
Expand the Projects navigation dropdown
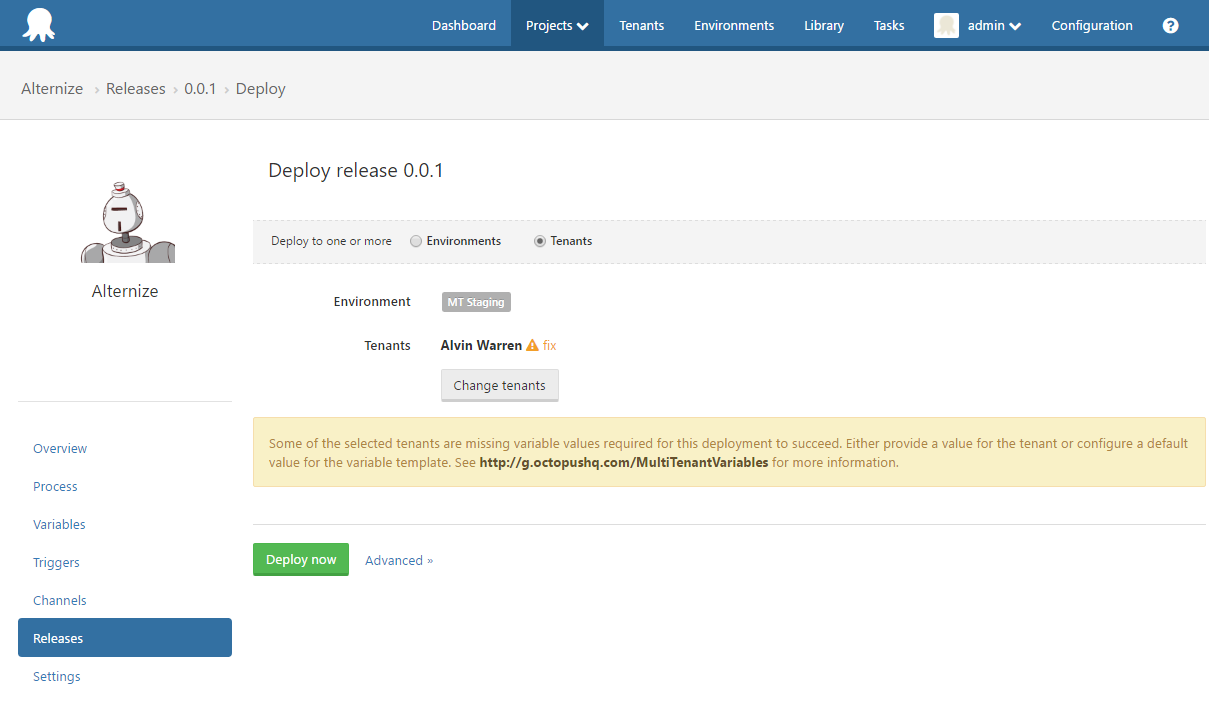(557, 25)
